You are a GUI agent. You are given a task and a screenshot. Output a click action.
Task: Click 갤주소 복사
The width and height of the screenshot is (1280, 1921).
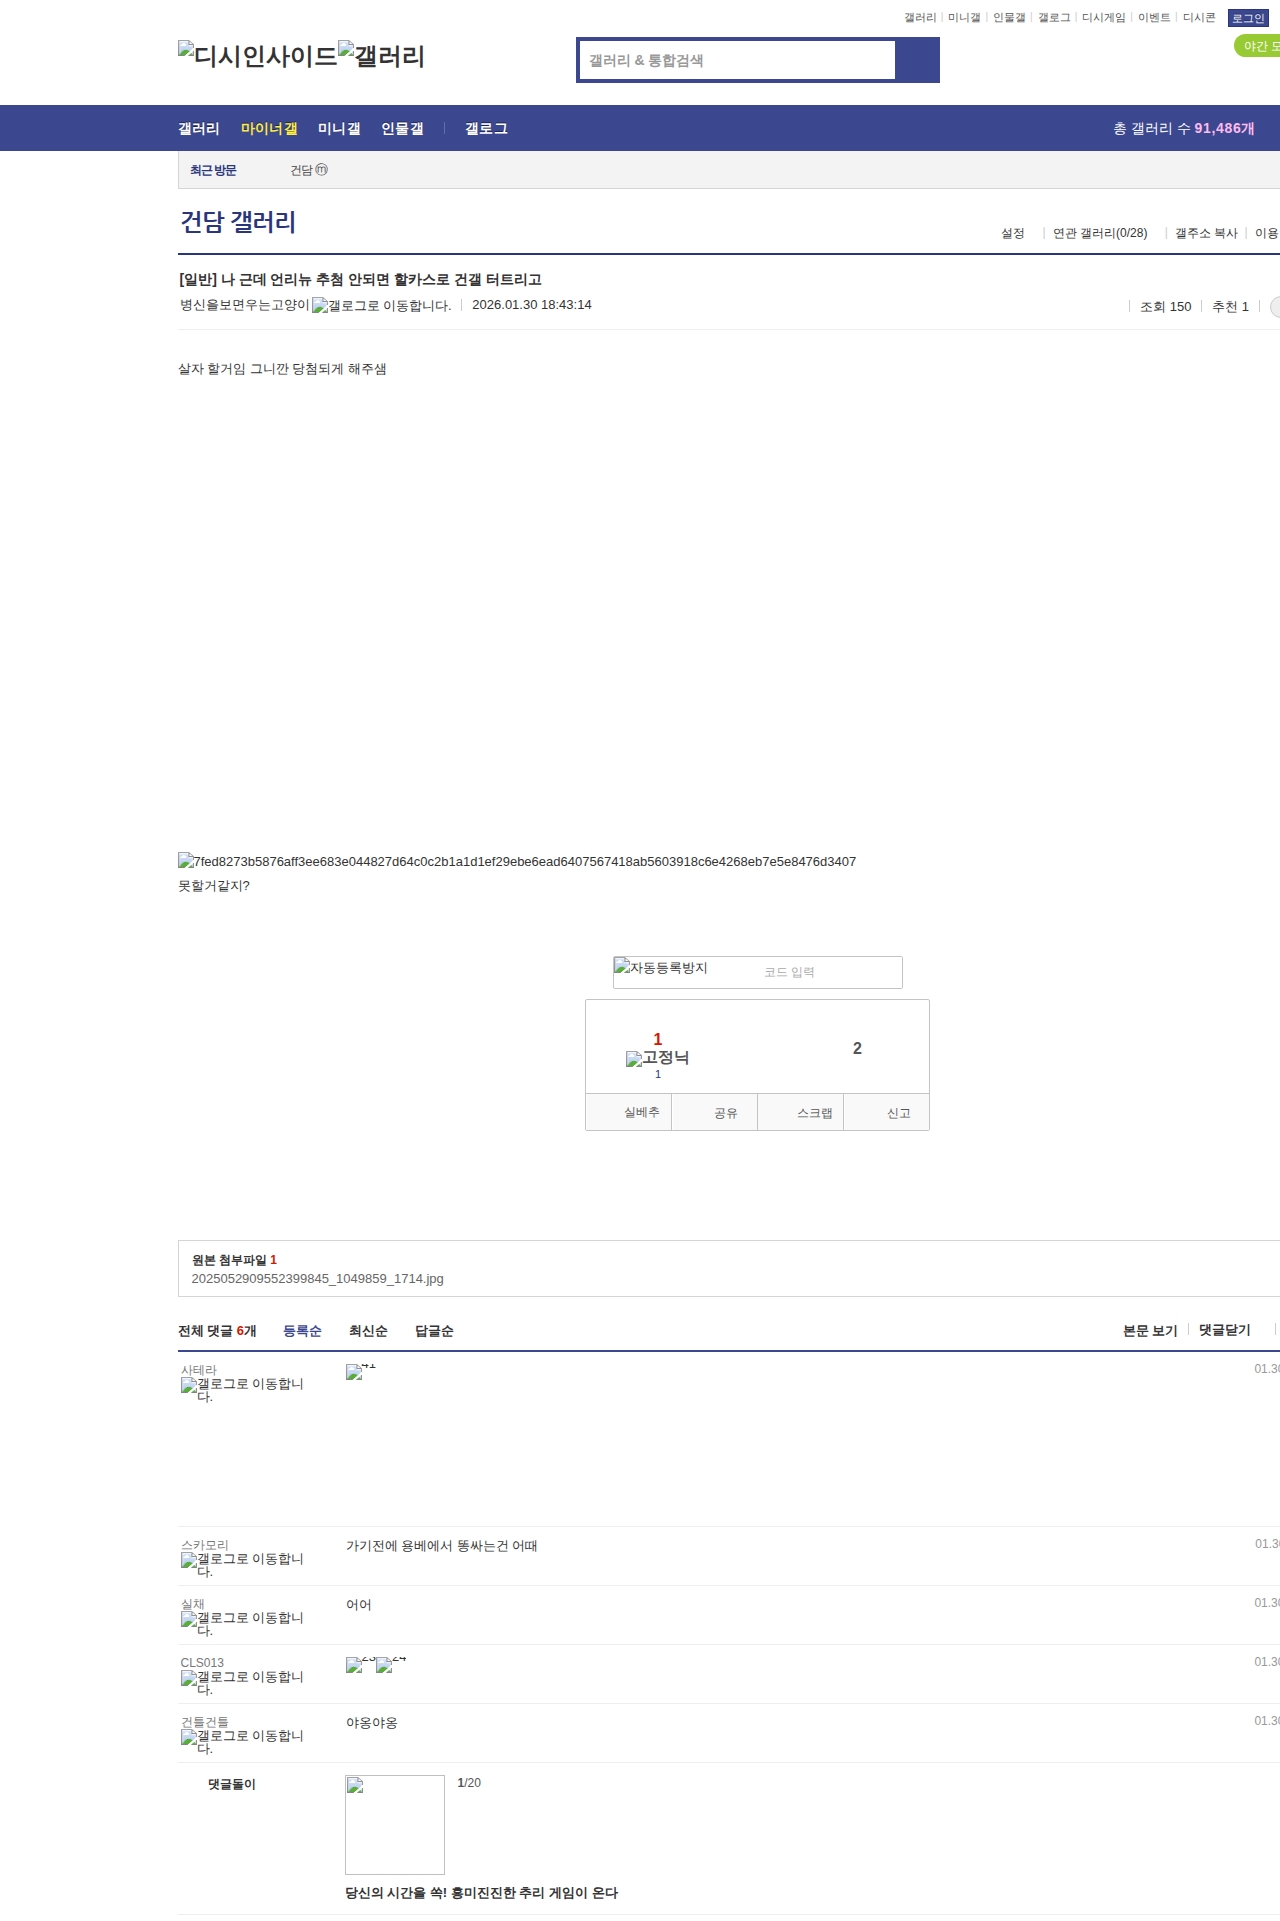coord(1206,233)
